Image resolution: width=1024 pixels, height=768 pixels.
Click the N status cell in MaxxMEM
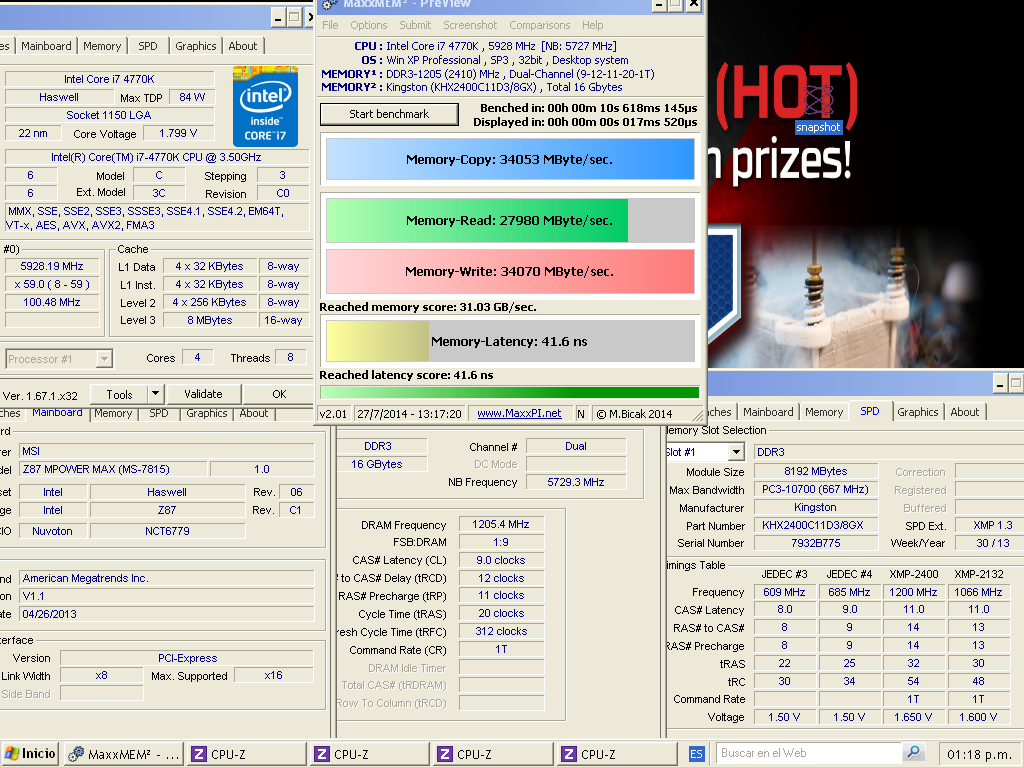click(x=581, y=414)
